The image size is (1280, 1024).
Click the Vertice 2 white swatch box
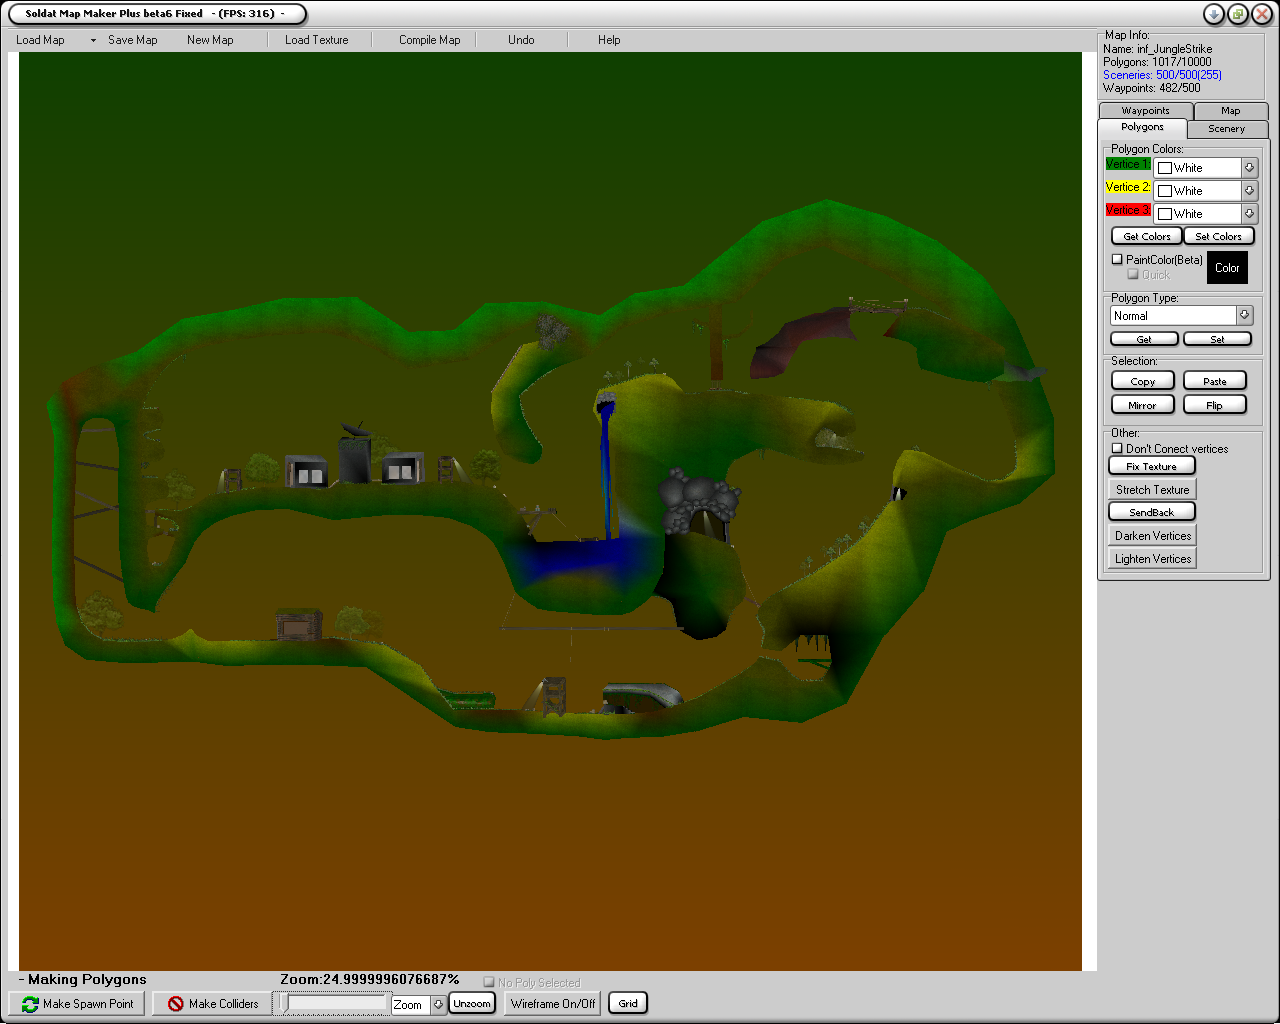(1165, 191)
